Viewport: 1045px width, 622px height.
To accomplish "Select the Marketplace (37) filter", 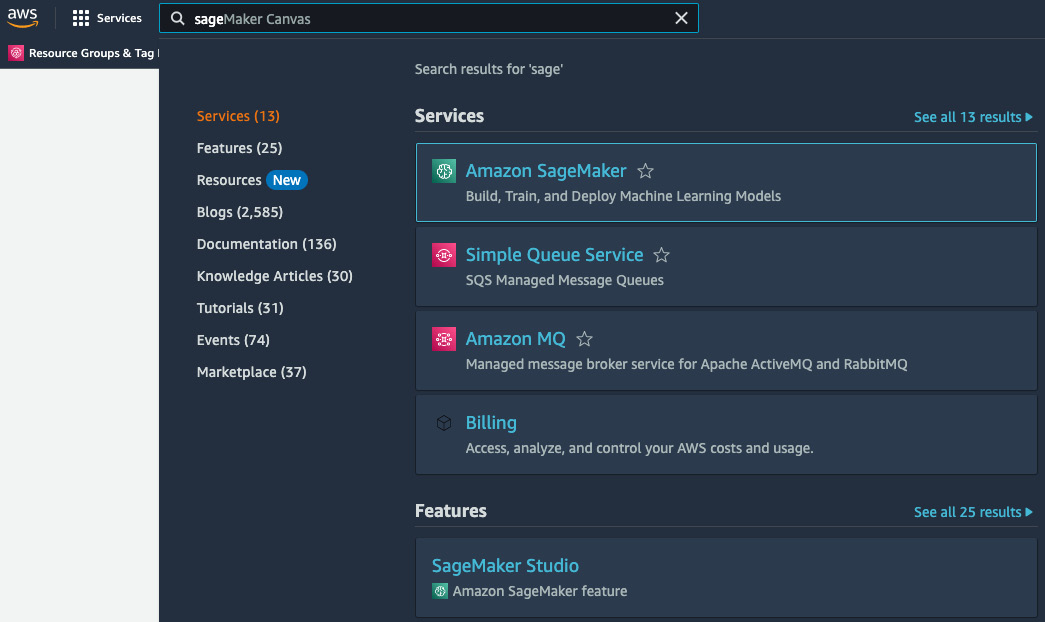I will point(251,372).
